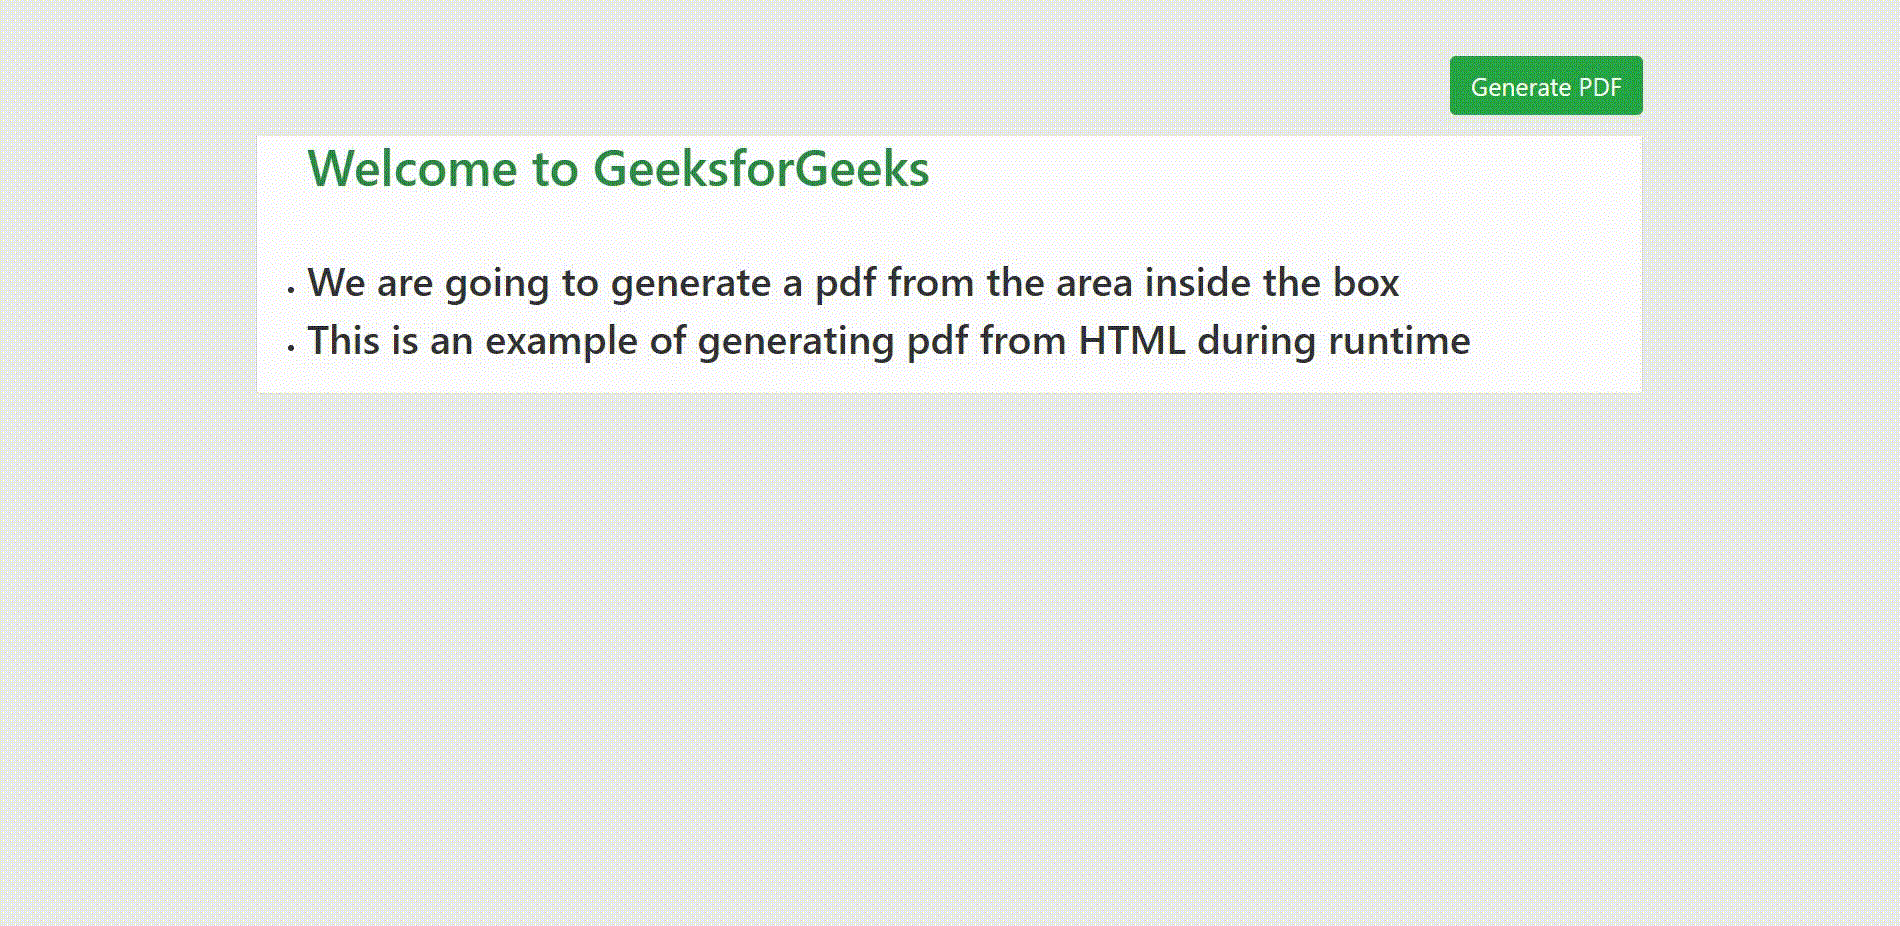
Task: Click the word 'Welcome' in the heading
Action: pos(412,168)
